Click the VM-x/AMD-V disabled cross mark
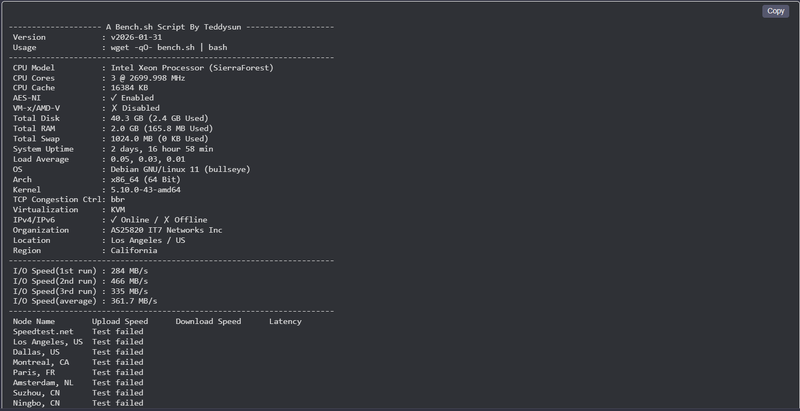Image resolution: width=800 pixels, height=411 pixels. [113, 108]
